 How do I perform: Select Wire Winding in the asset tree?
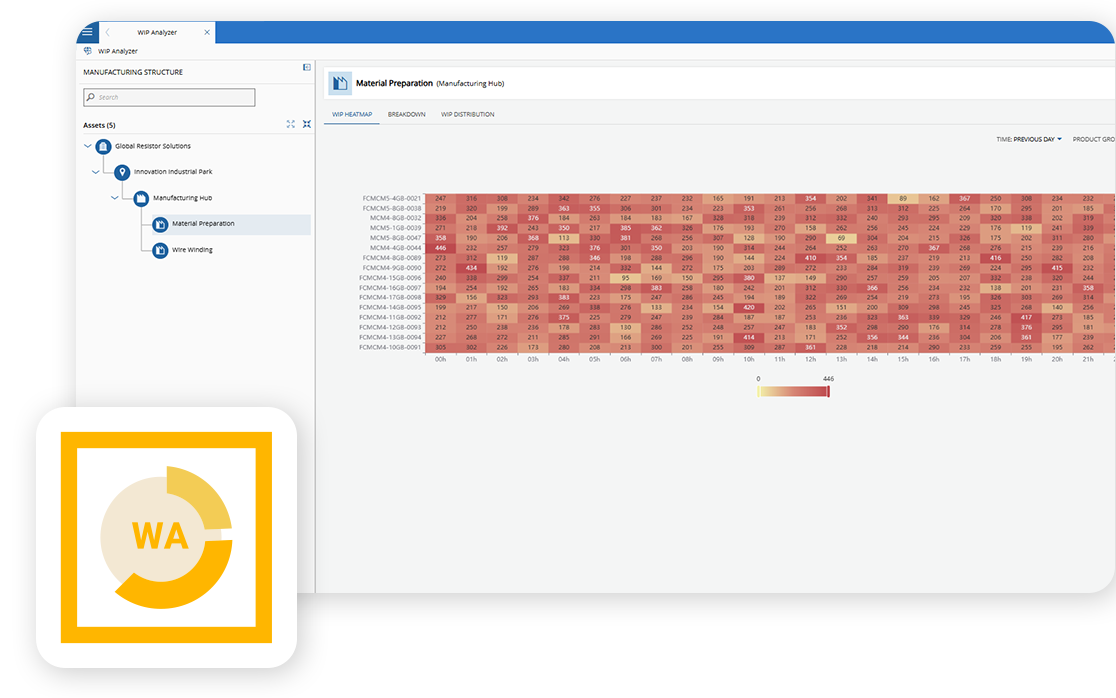pos(192,250)
